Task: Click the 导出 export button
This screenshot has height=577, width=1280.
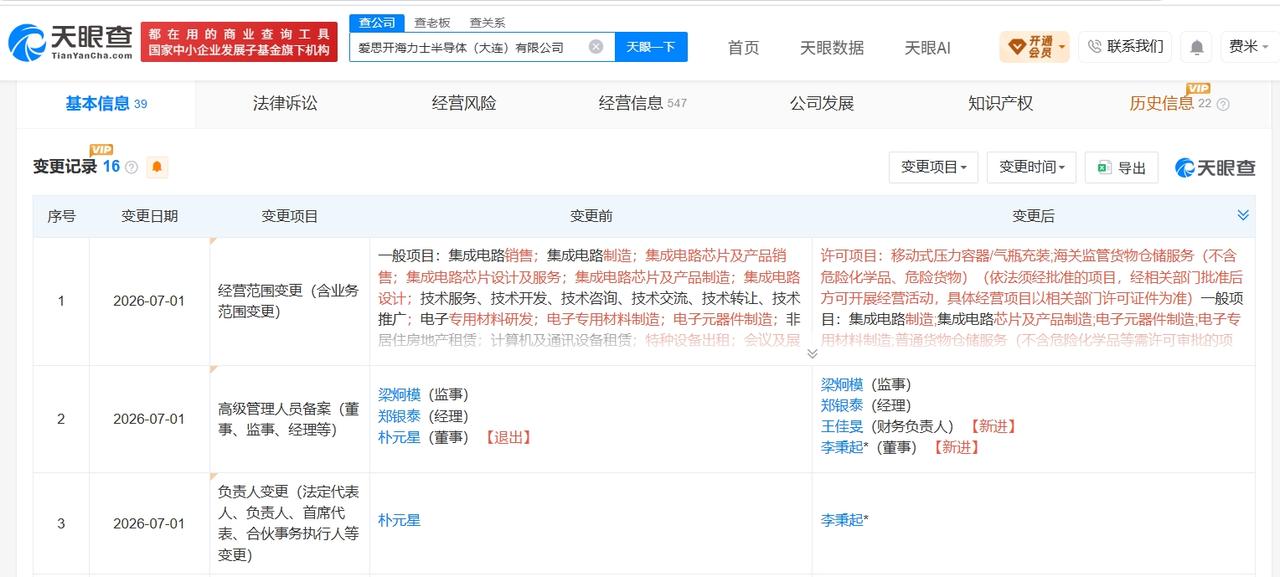Action: [x=1121, y=167]
